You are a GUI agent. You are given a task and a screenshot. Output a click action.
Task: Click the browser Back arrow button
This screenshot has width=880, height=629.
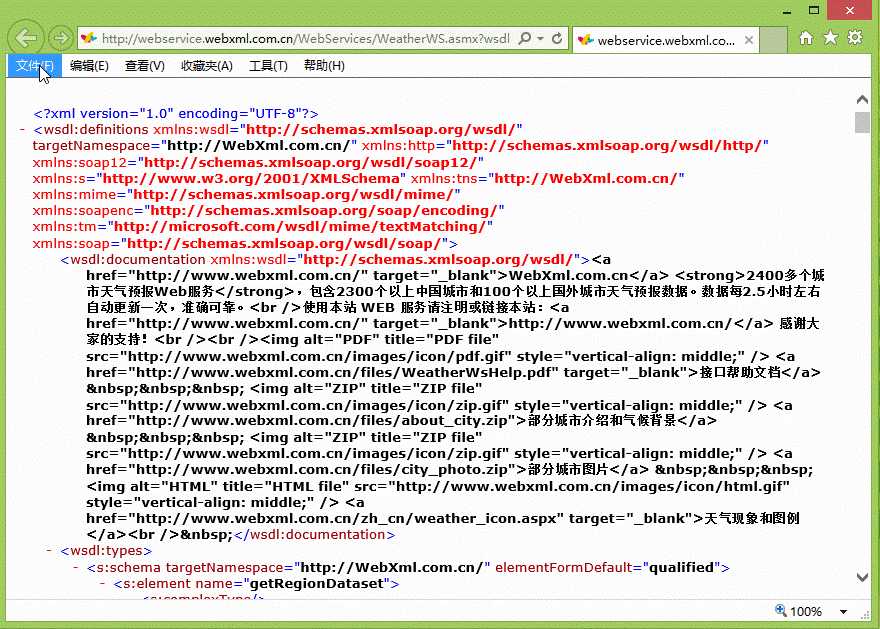(26, 38)
